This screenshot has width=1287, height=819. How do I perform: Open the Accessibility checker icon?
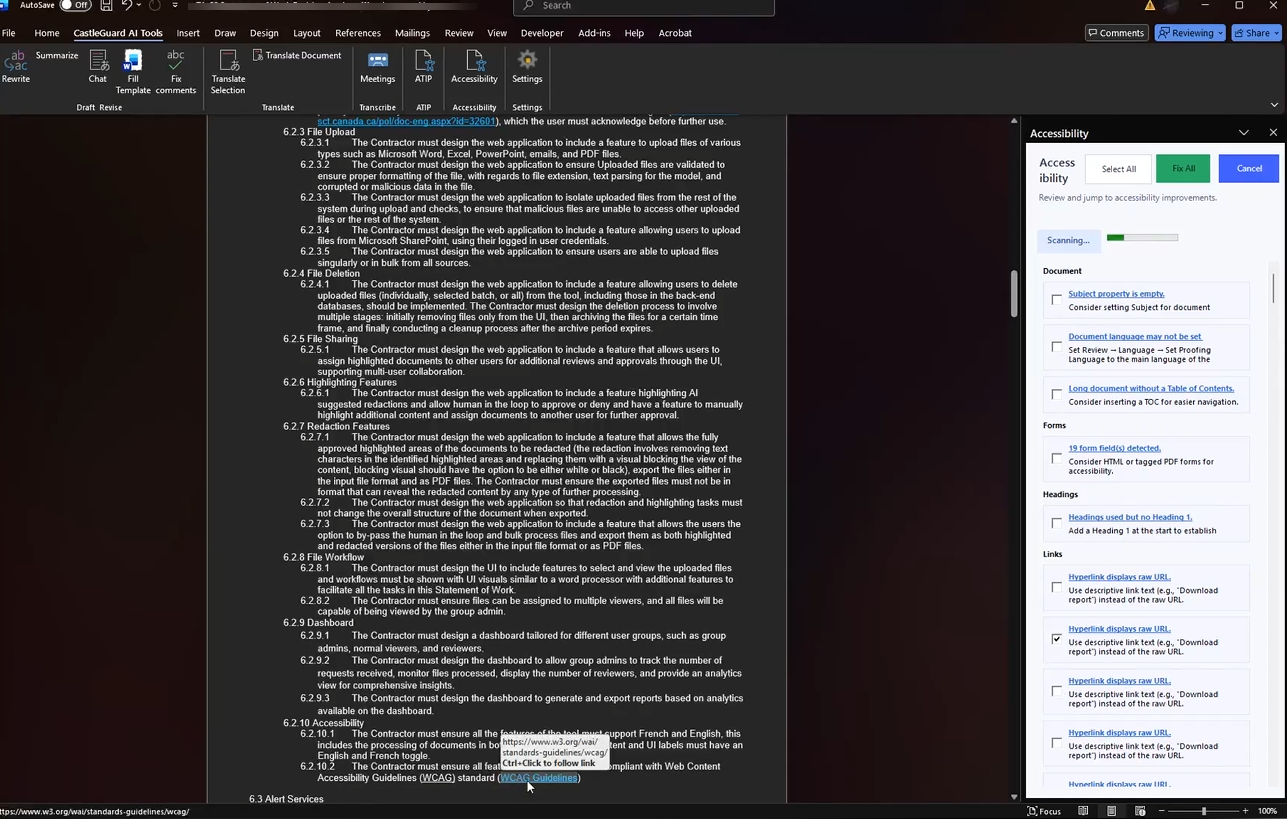click(474, 66)
